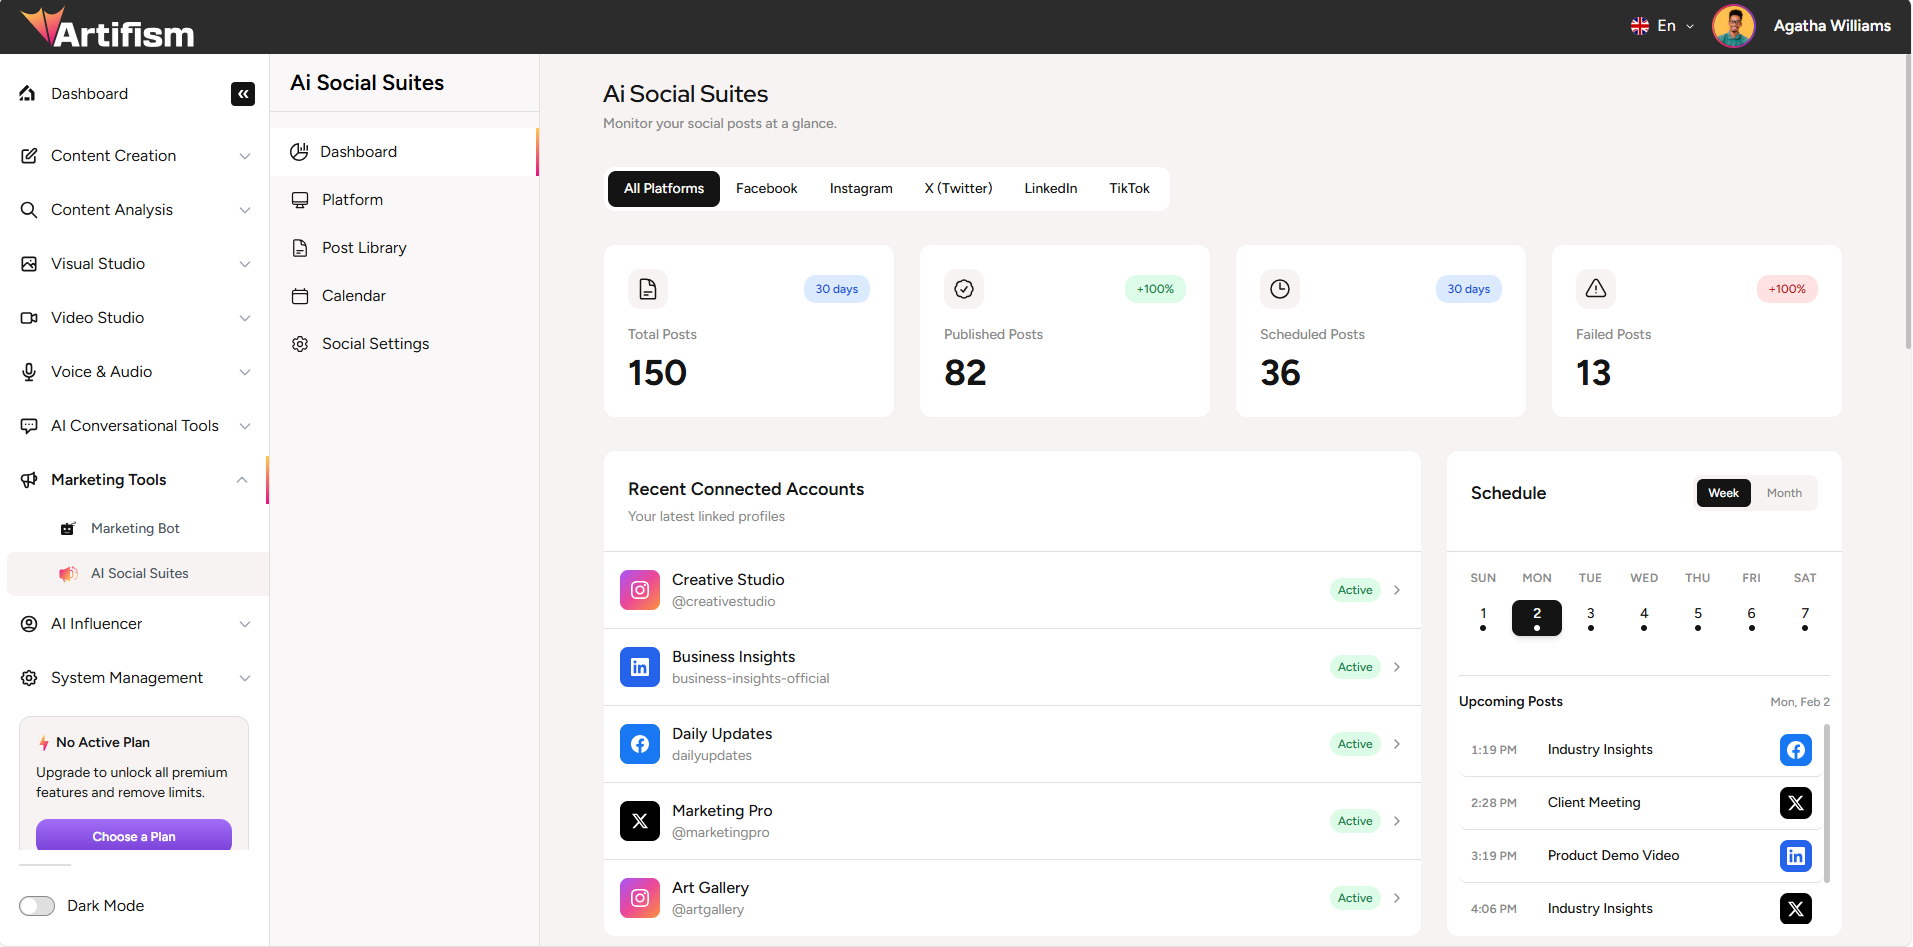This screenshot has height=947, width=1913.
Task: Click the Choose a Plan button
Action: (133, 836)
